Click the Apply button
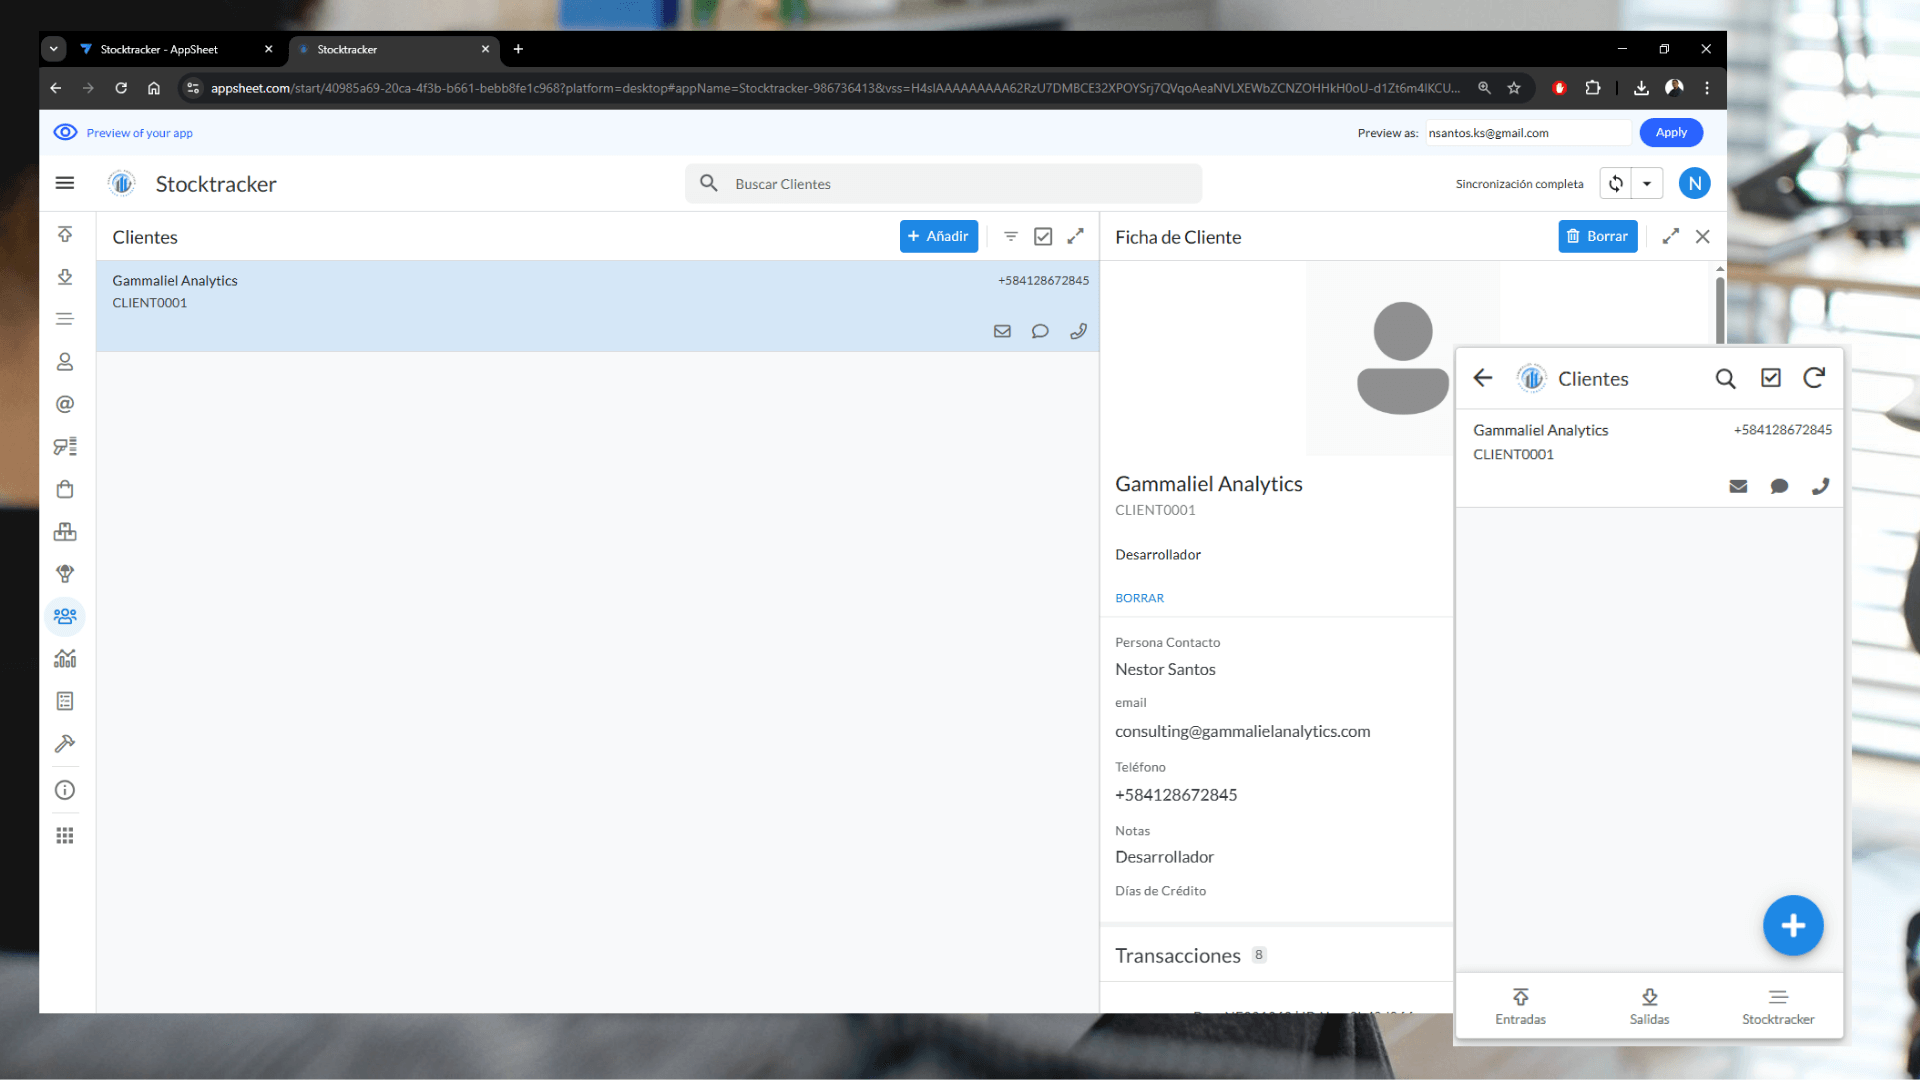The width and height of the screenshot is (1920, 1080). [1671, 133]
